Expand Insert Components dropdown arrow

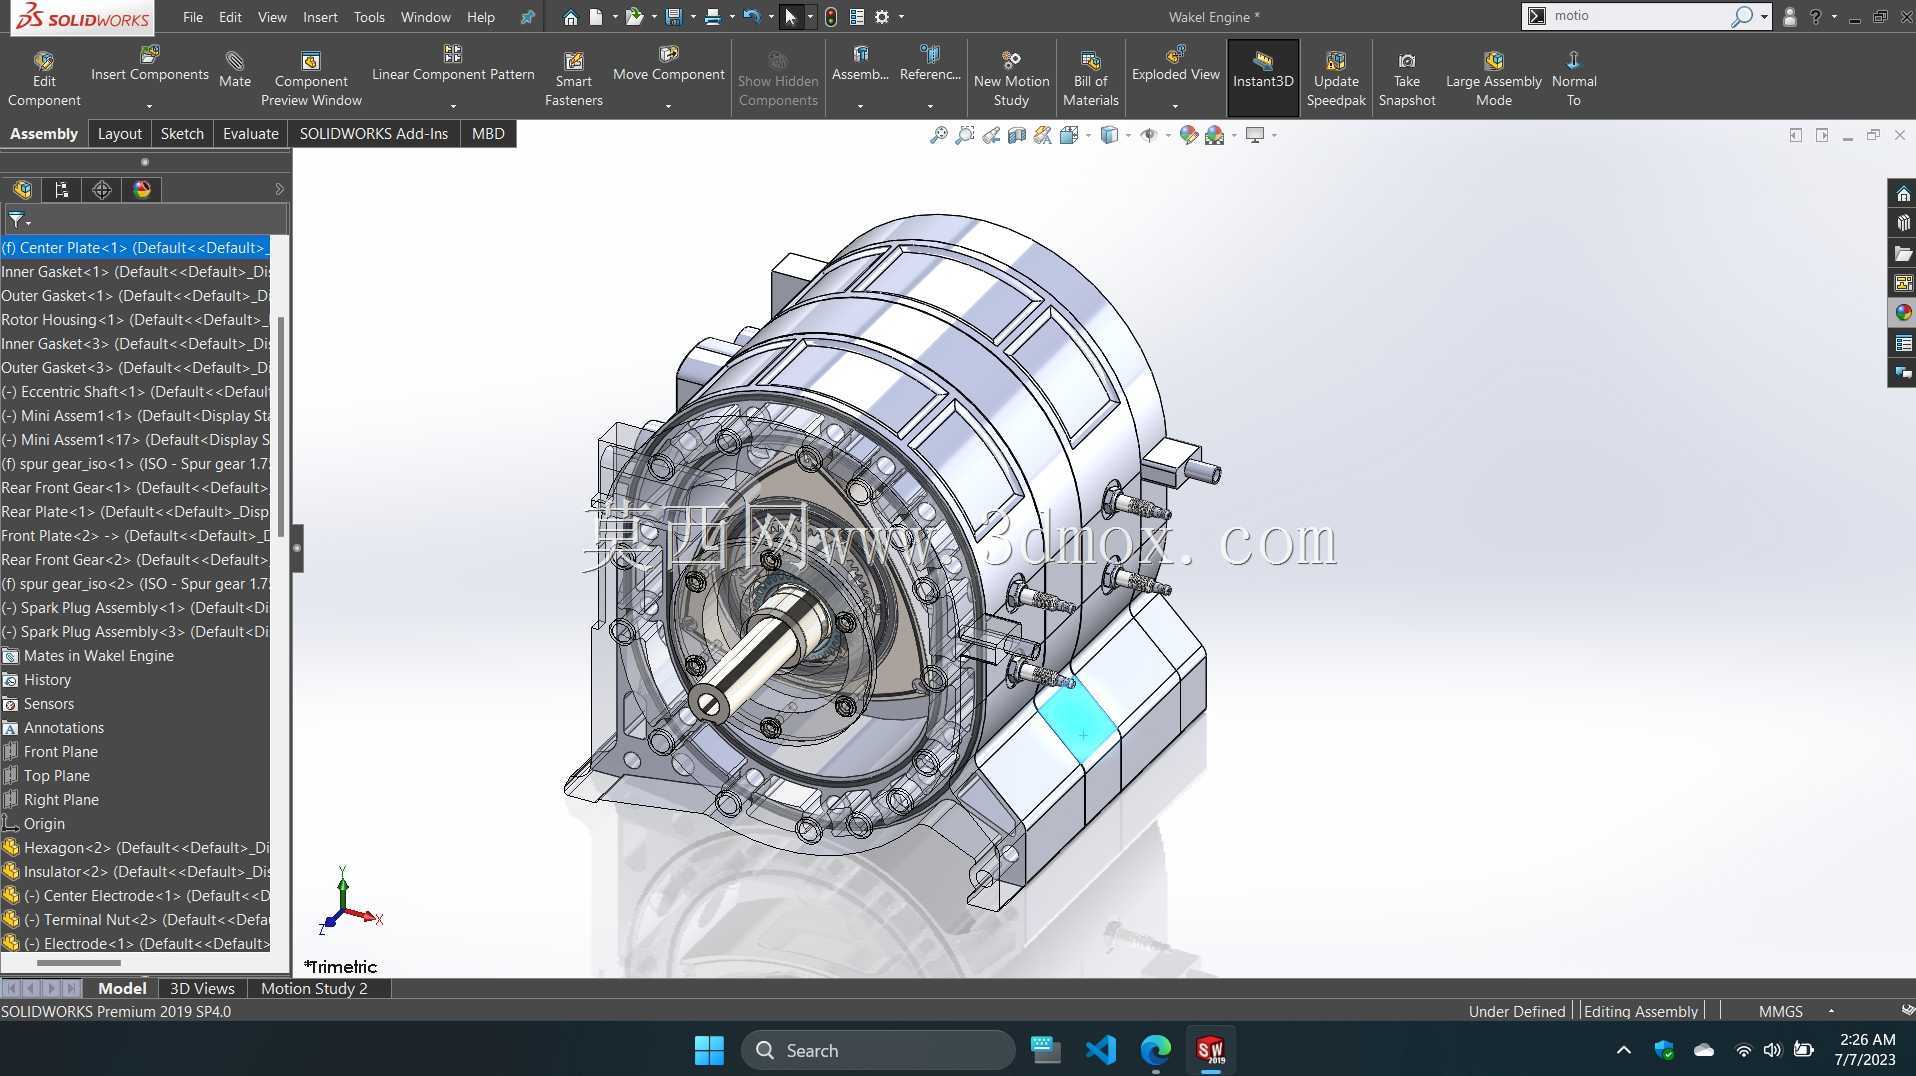pyautogui.click(x=149, y=105)
